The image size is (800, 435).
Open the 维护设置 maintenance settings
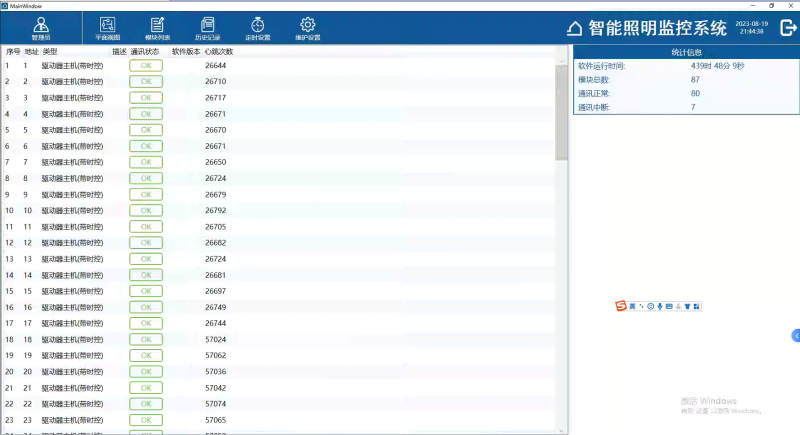pyautogui.click(x=308, y=27)
